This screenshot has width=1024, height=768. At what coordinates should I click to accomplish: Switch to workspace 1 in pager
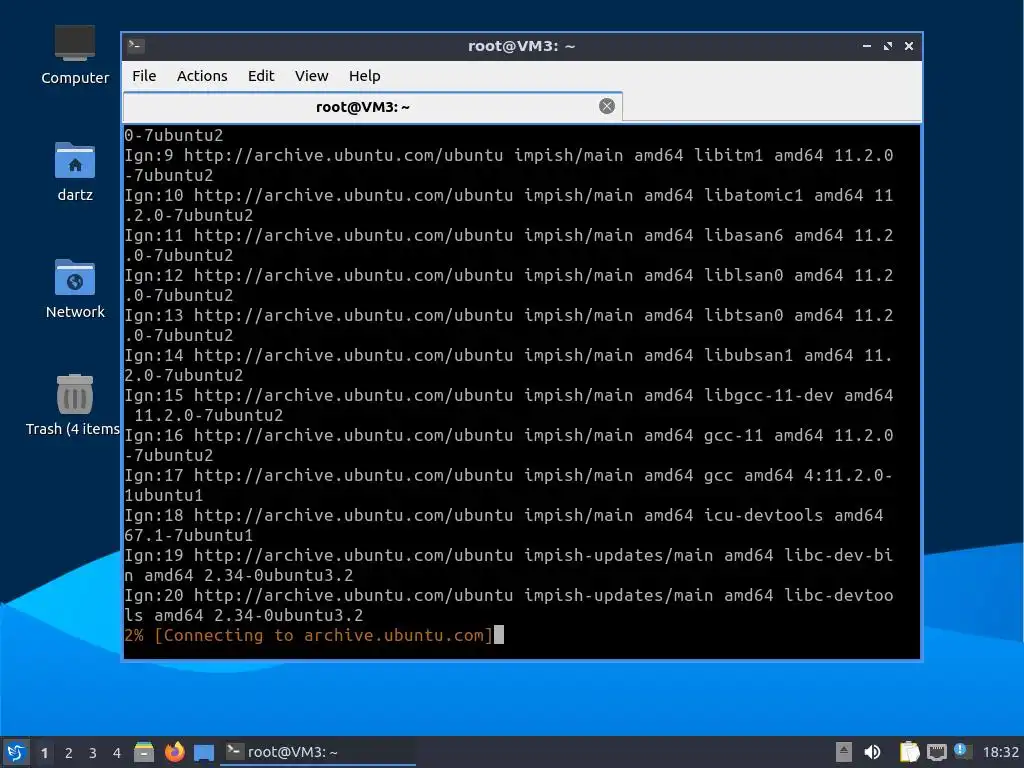point(44,753)
